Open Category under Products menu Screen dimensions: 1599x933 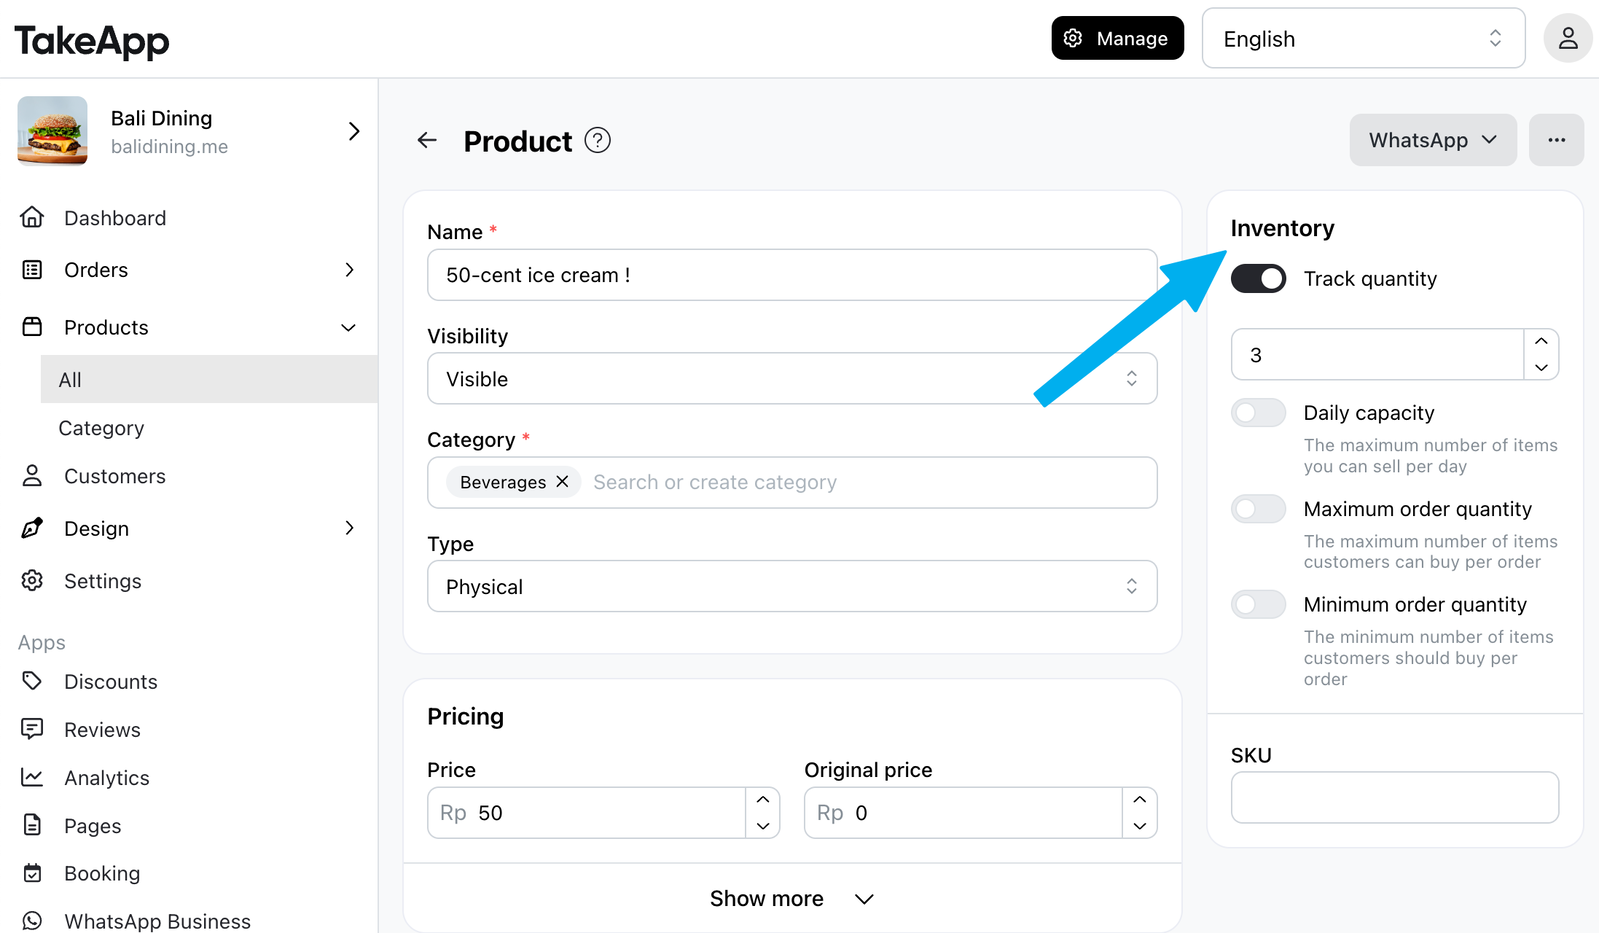coord(101,428)
